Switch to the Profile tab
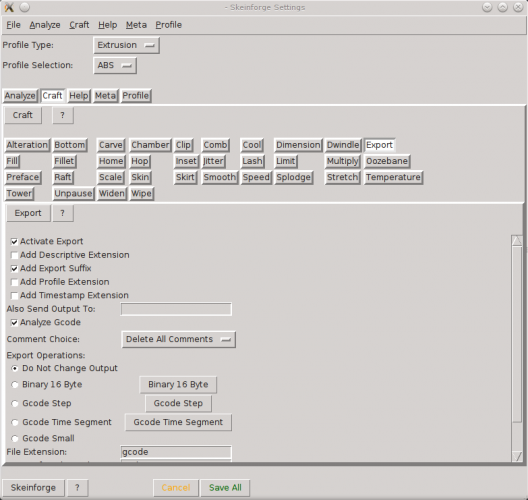The height and width of the screenshot is (500, 528). click(136, 96)
